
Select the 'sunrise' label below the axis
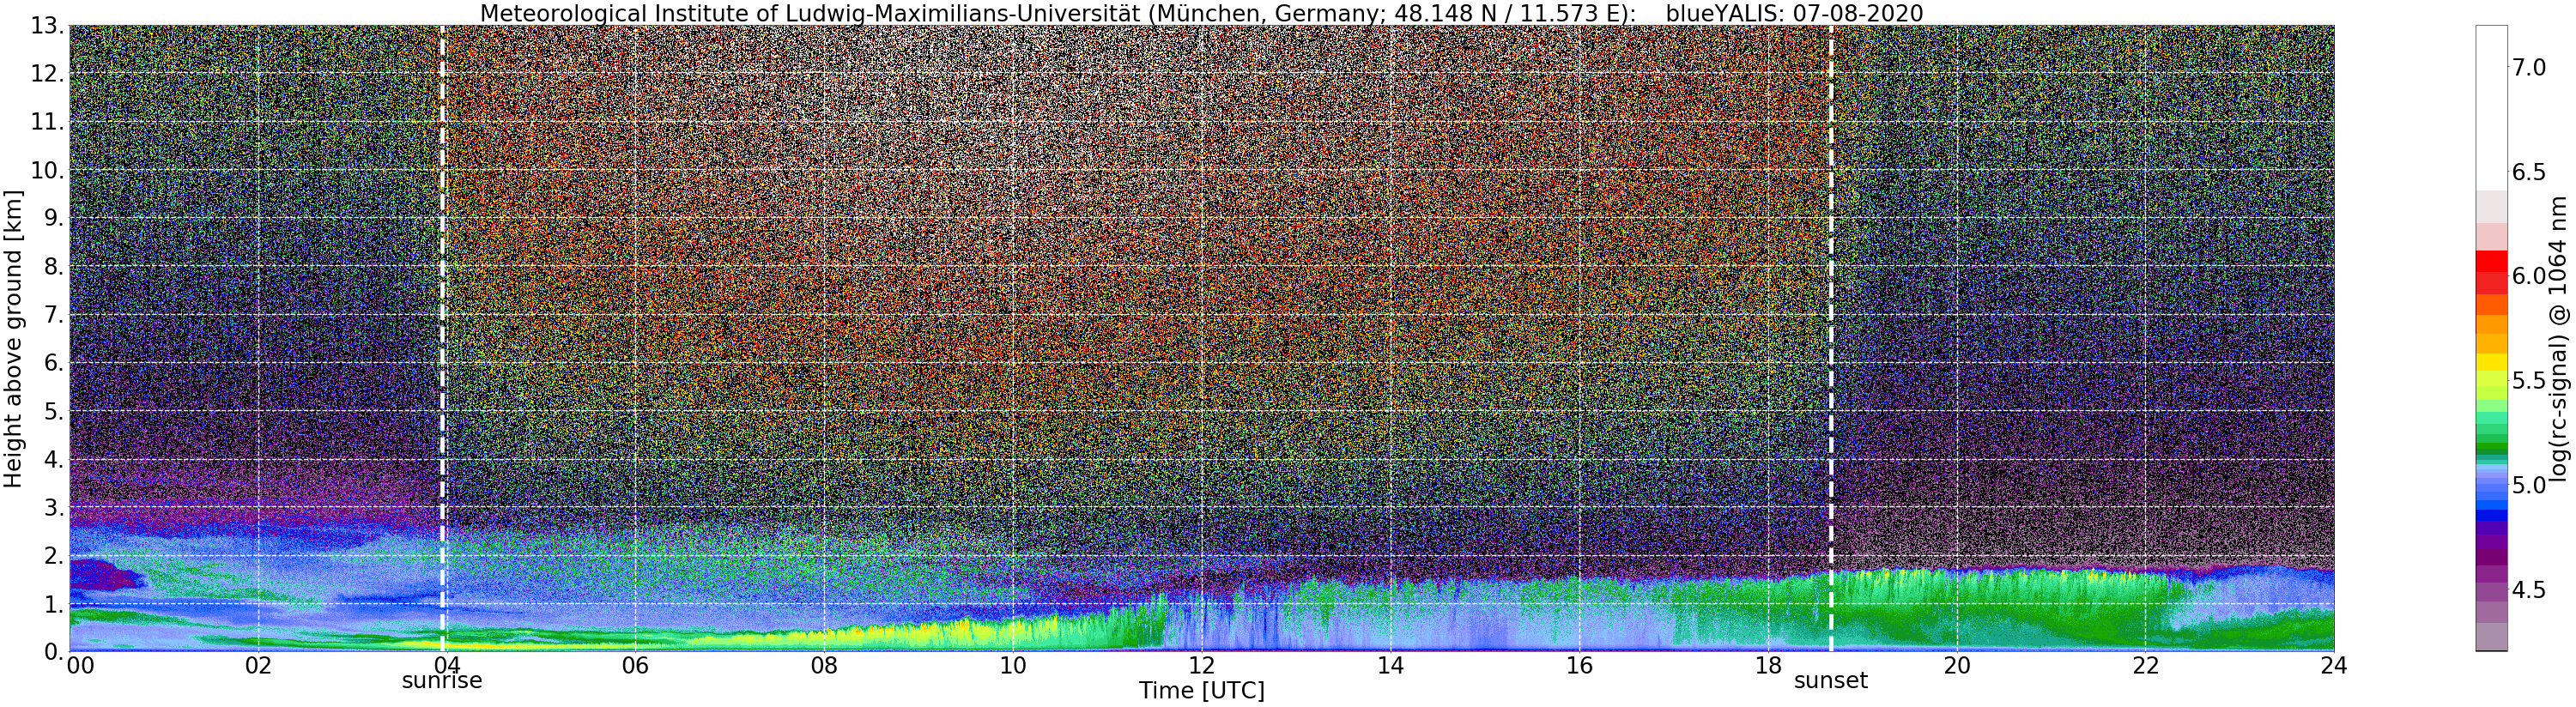tap(442, 681)
